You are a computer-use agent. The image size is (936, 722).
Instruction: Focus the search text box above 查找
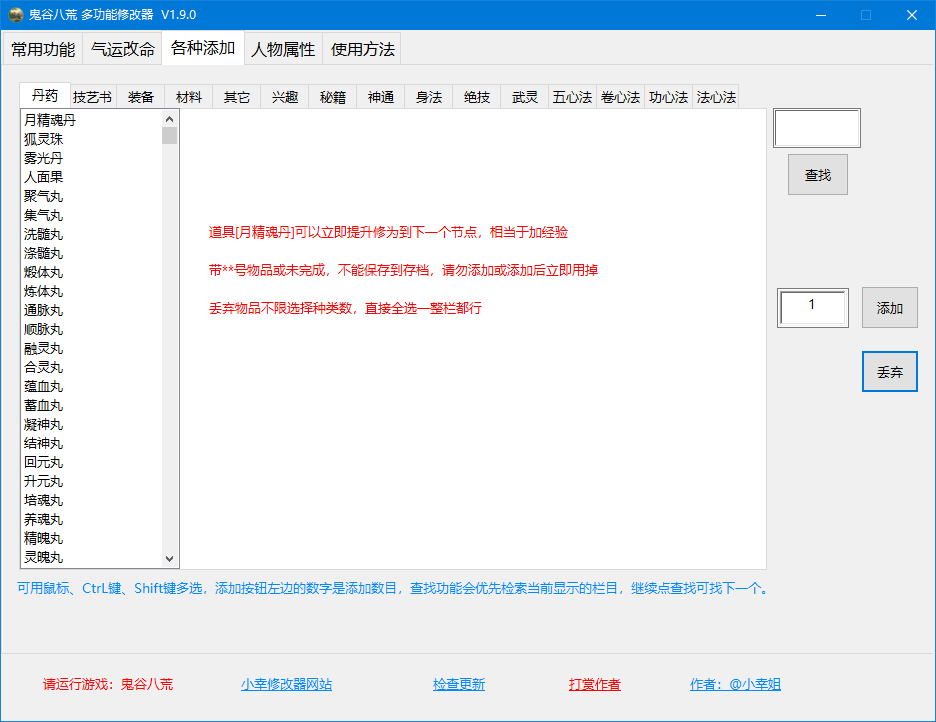coord(816,128)
